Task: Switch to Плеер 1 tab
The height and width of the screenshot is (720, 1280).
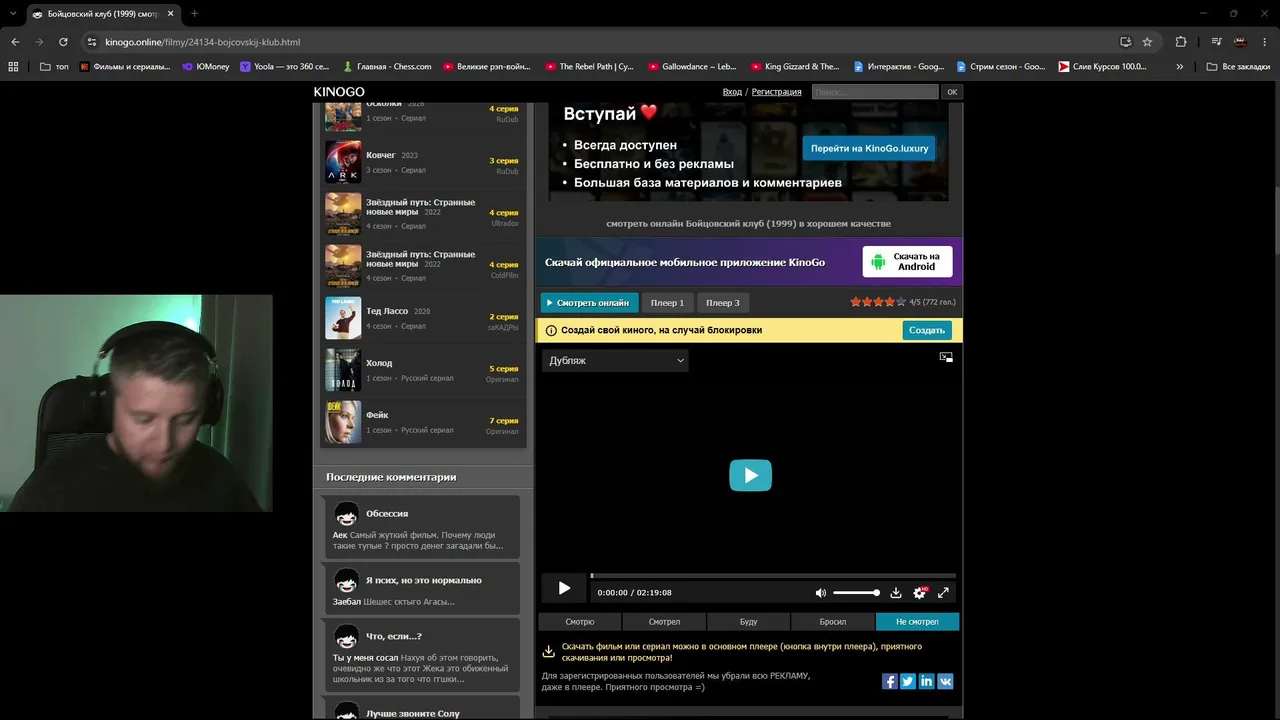Action: coord(667,303)
